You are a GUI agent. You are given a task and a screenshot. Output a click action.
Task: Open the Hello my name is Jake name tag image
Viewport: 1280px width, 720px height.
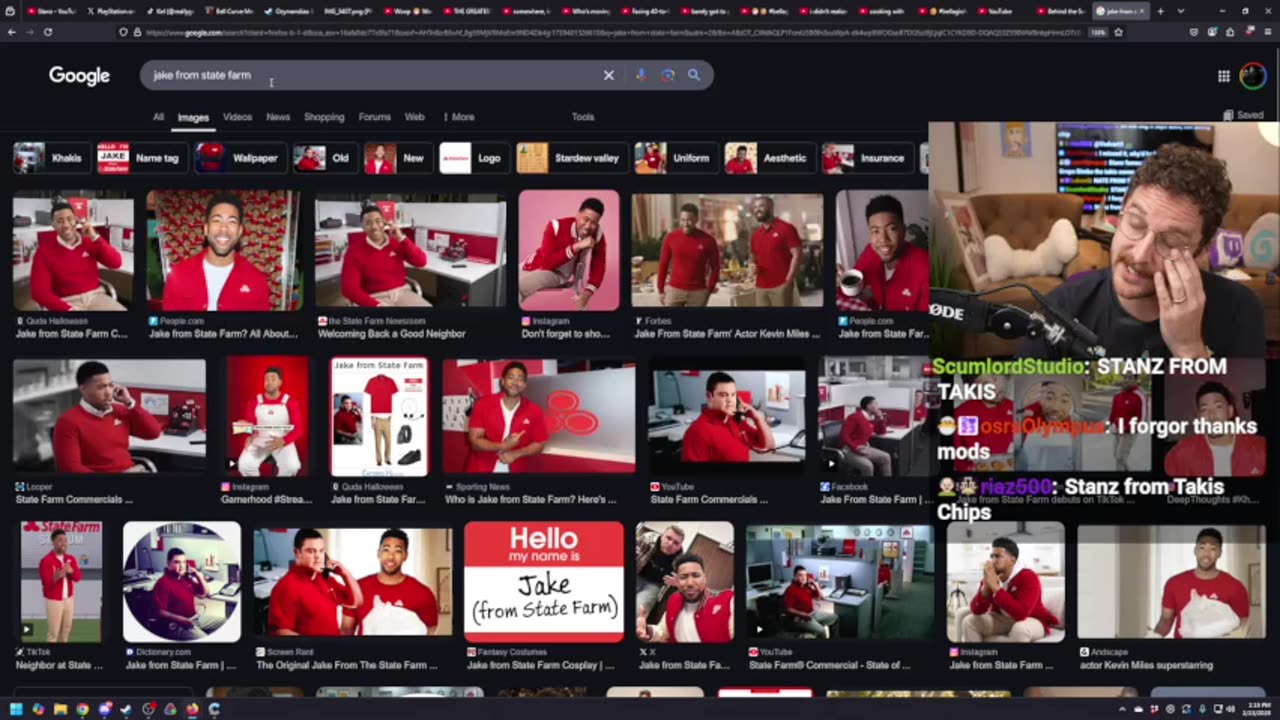pos(544,582)
